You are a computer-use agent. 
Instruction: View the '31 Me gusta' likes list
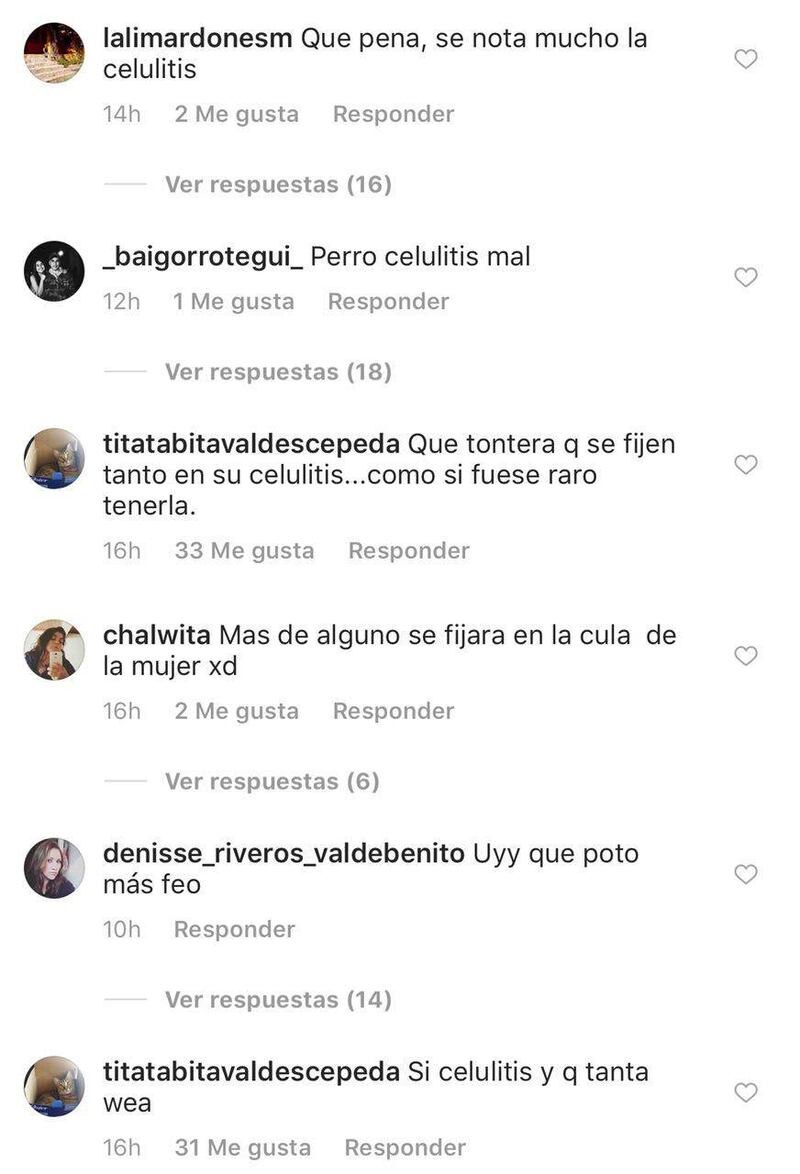pyautogui.click(x=242, y=1147)
